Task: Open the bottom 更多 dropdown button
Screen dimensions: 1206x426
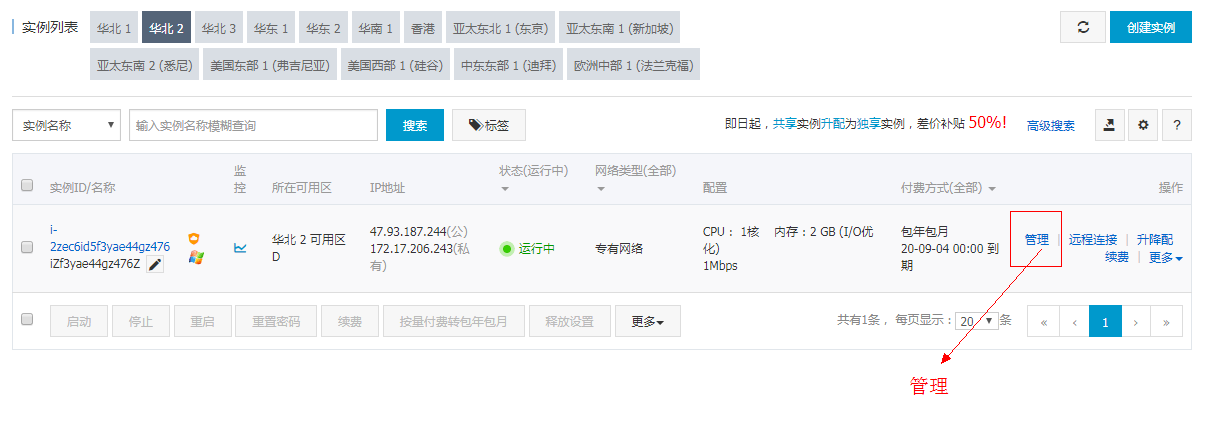Action: [647, 322]
